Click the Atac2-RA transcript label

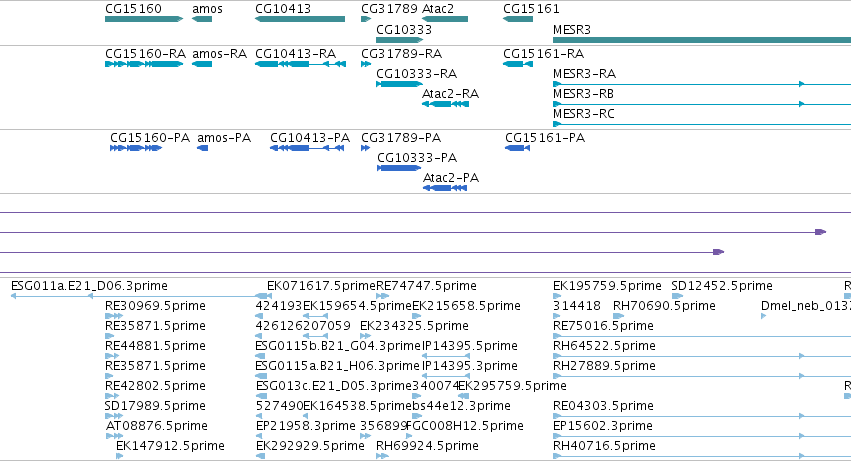(x=450, y=94)
